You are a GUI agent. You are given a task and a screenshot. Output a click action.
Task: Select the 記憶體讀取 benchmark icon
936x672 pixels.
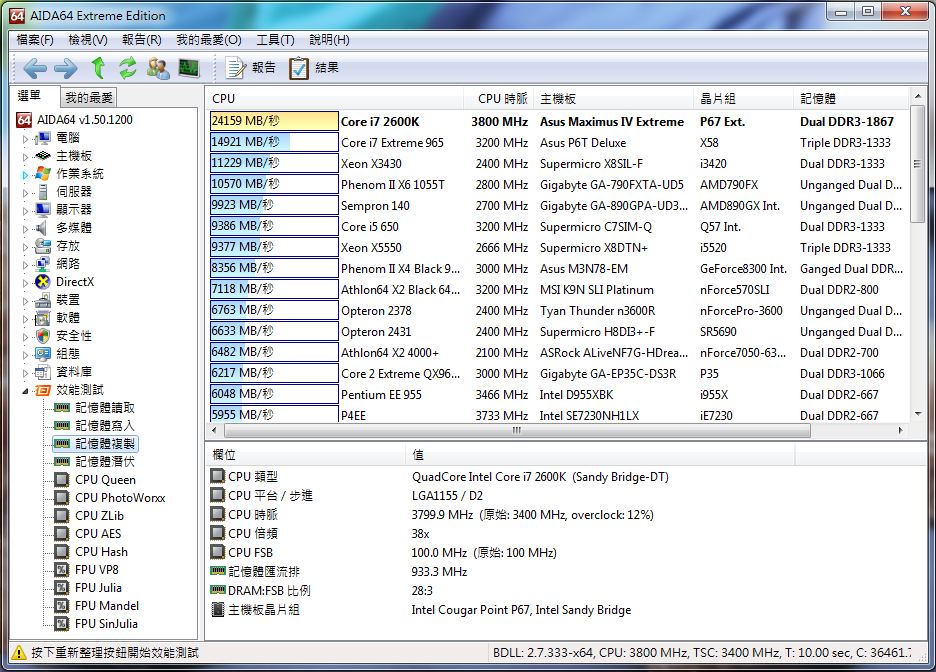point(61,408)
